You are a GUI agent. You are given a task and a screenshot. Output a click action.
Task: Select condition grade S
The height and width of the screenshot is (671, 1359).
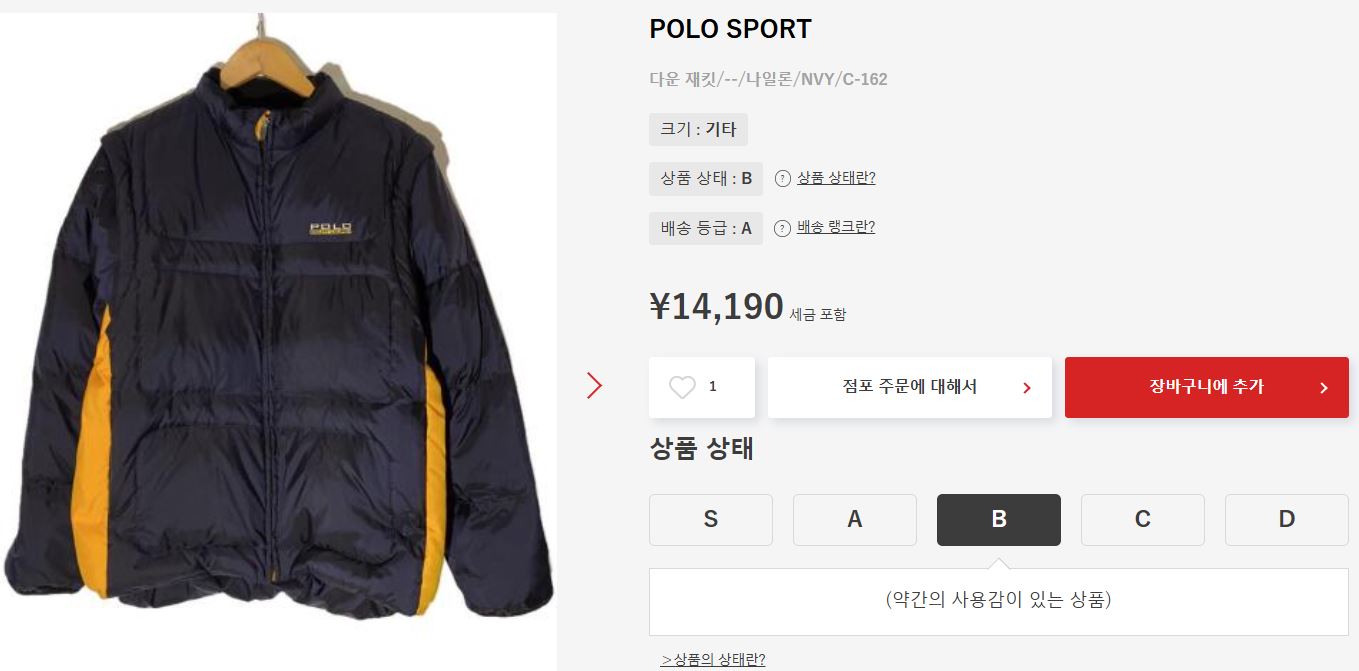pyautogui.click(x=711, y=520)
